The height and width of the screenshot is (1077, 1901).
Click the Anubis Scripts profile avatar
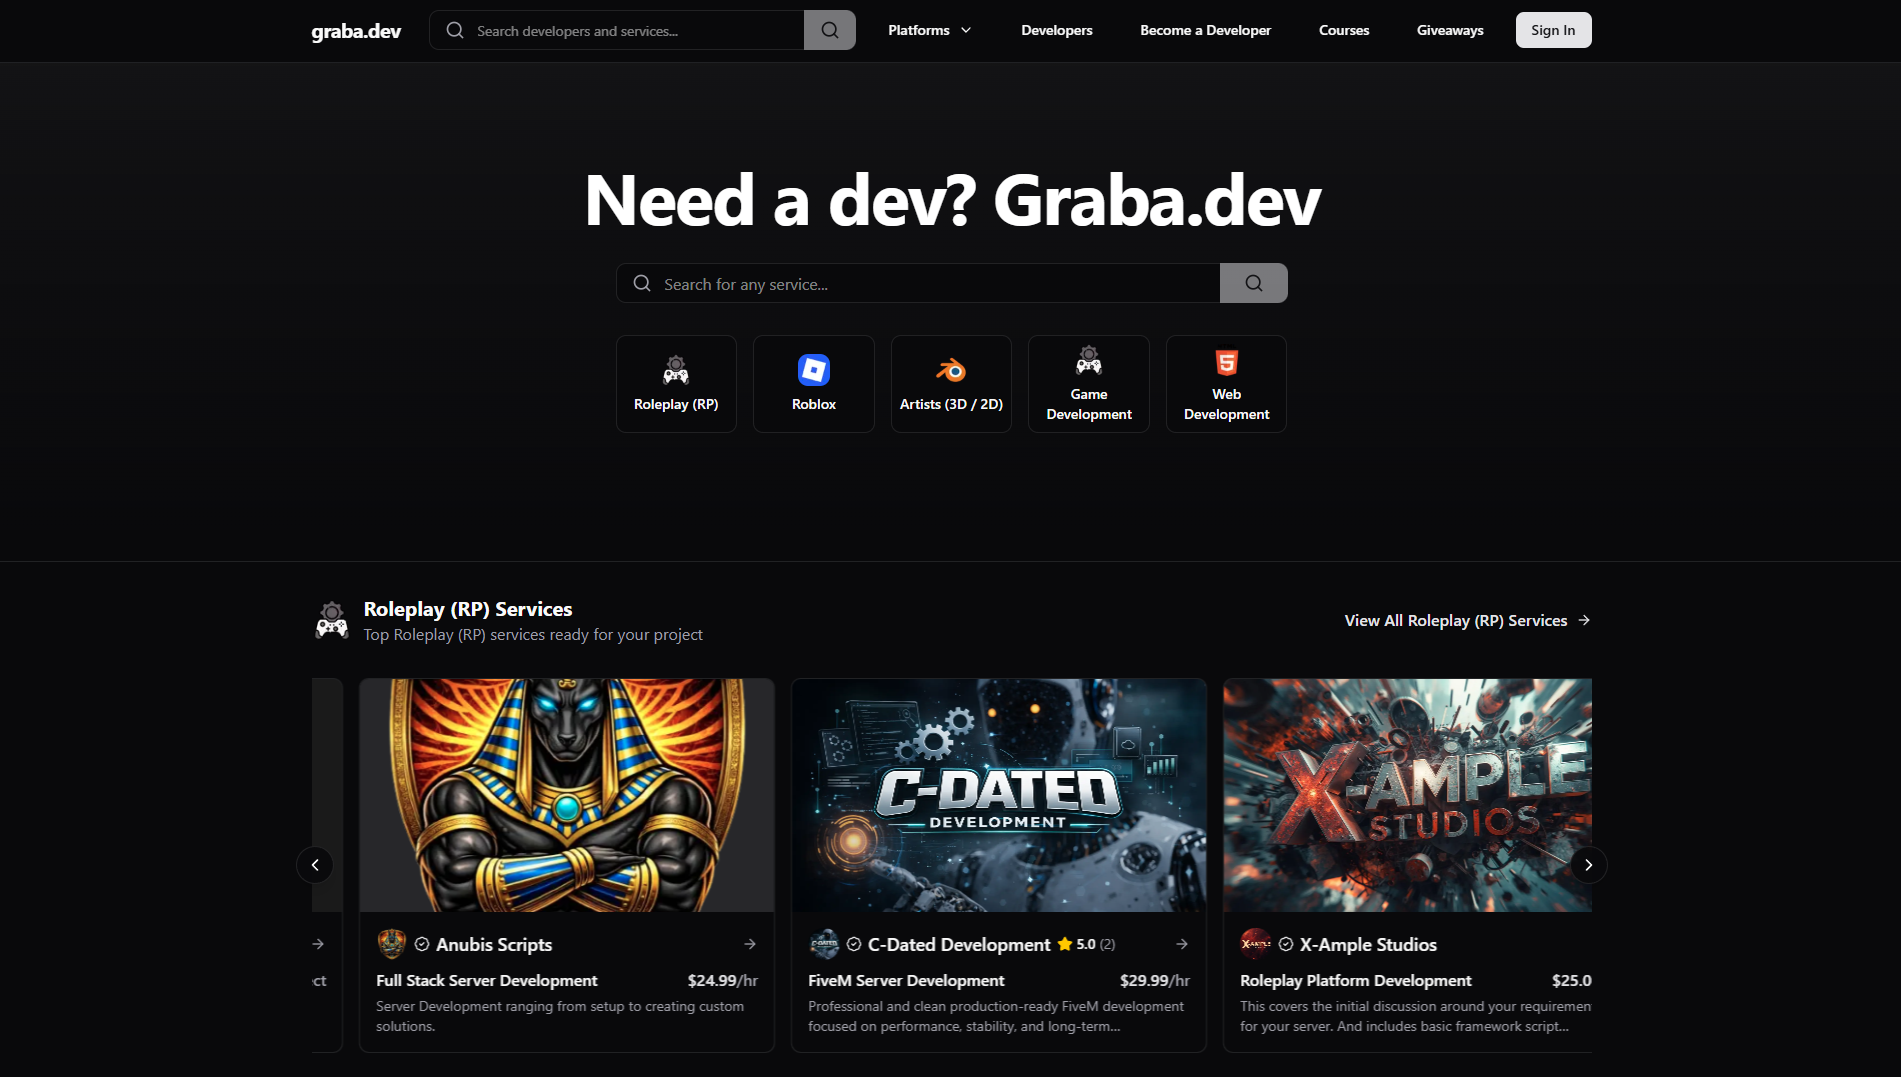point(392,943)
